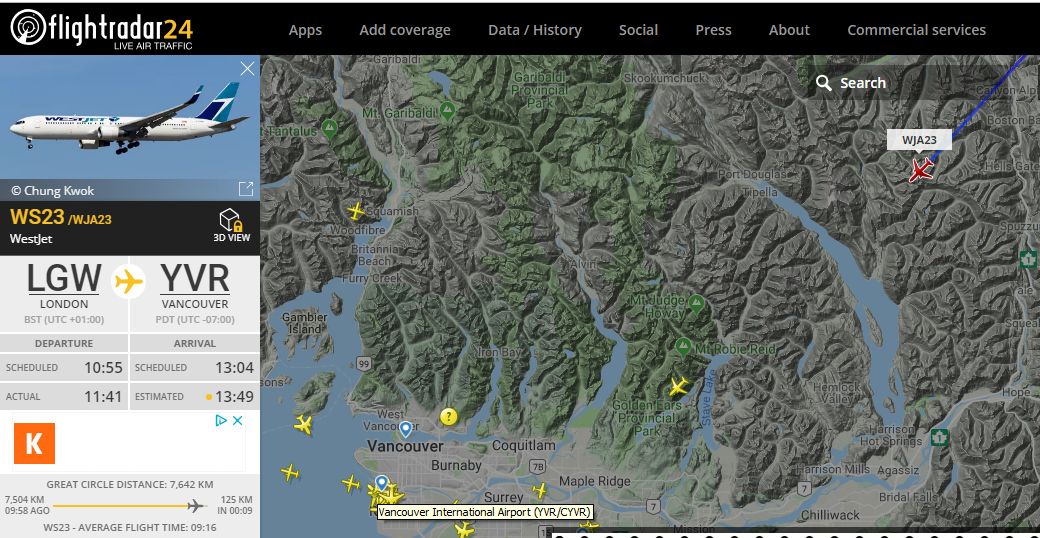Click the Vancouver International Airport blue pin

(381, 483)
